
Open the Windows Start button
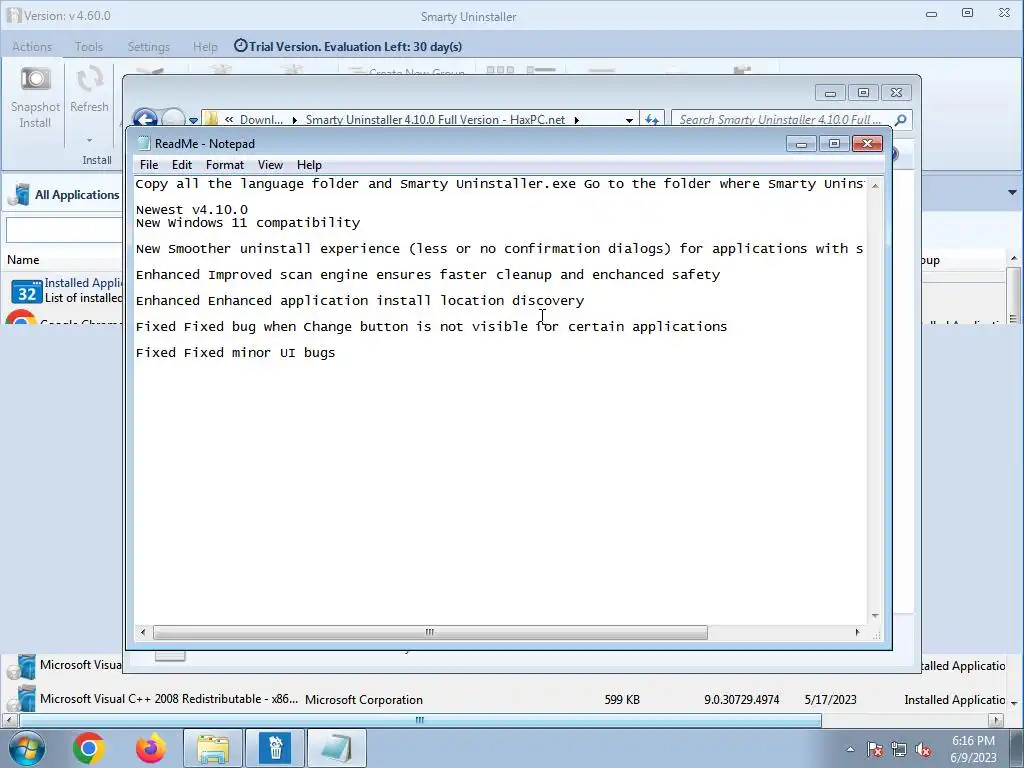click(26, 748)
